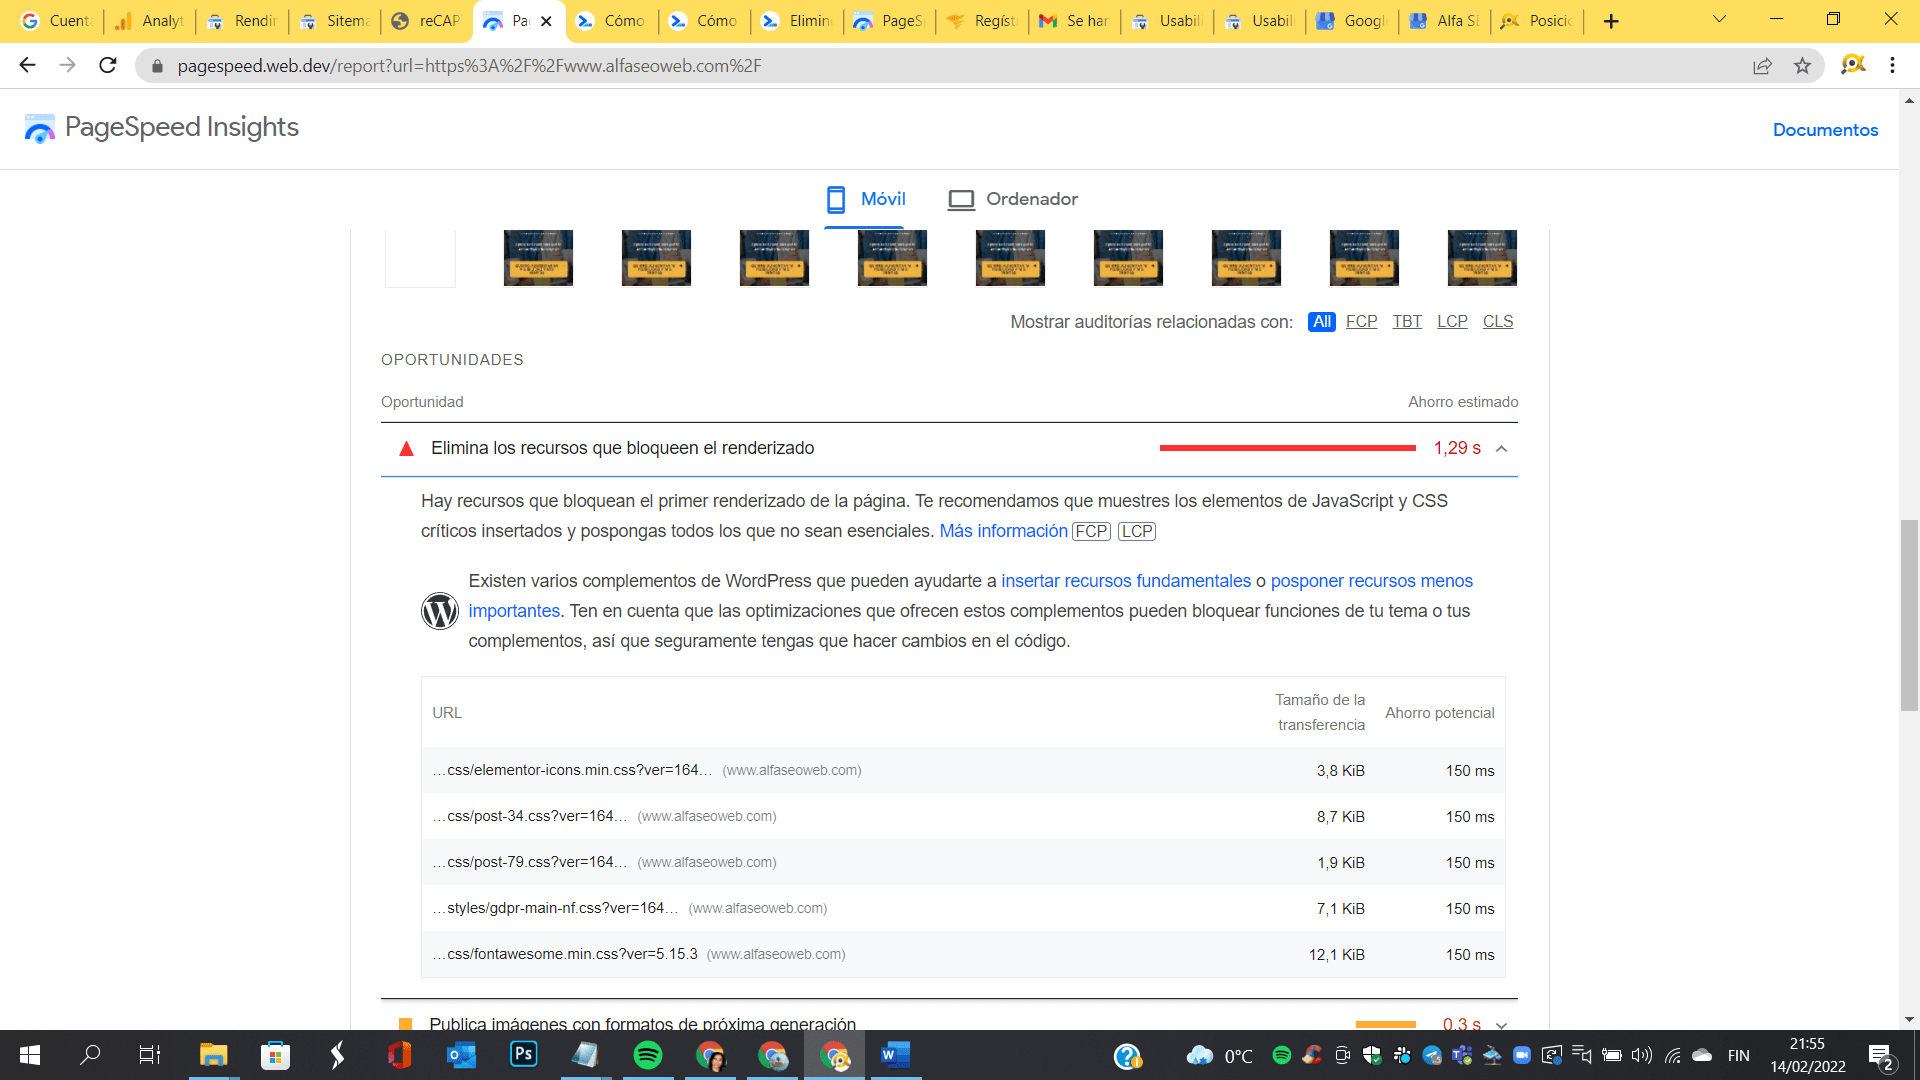The height and width of the screenshot is (1080, 1920).
Task: View site info via the padlock icon
Action: (157, 66)
